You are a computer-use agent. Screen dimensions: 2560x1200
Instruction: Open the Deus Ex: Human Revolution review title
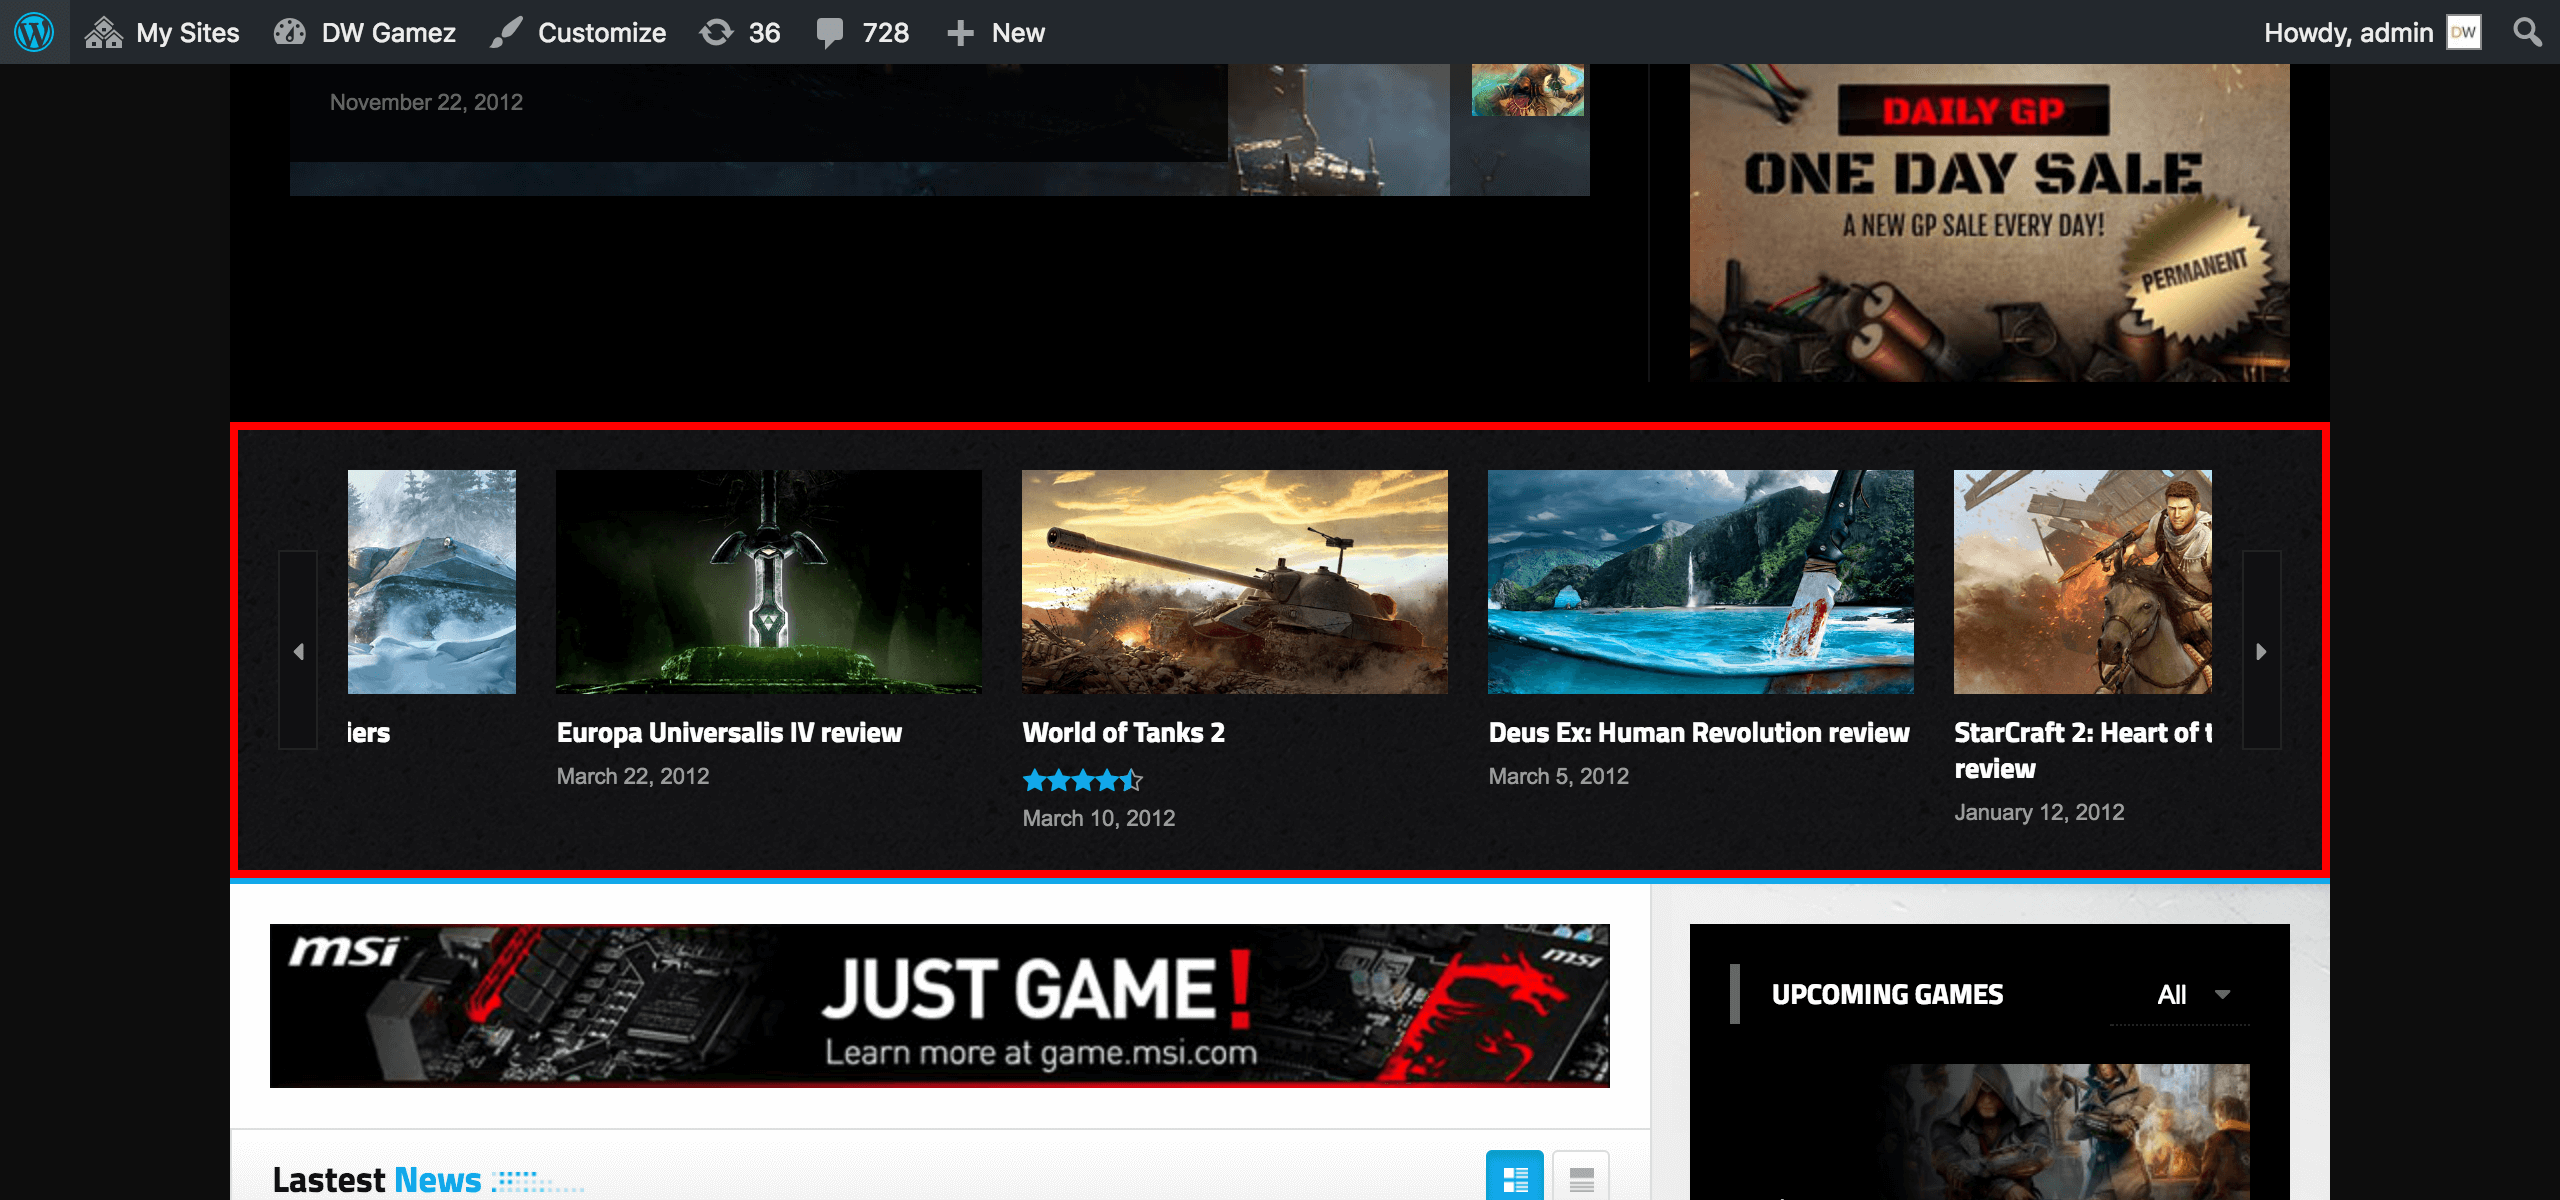click(1699, 732)
